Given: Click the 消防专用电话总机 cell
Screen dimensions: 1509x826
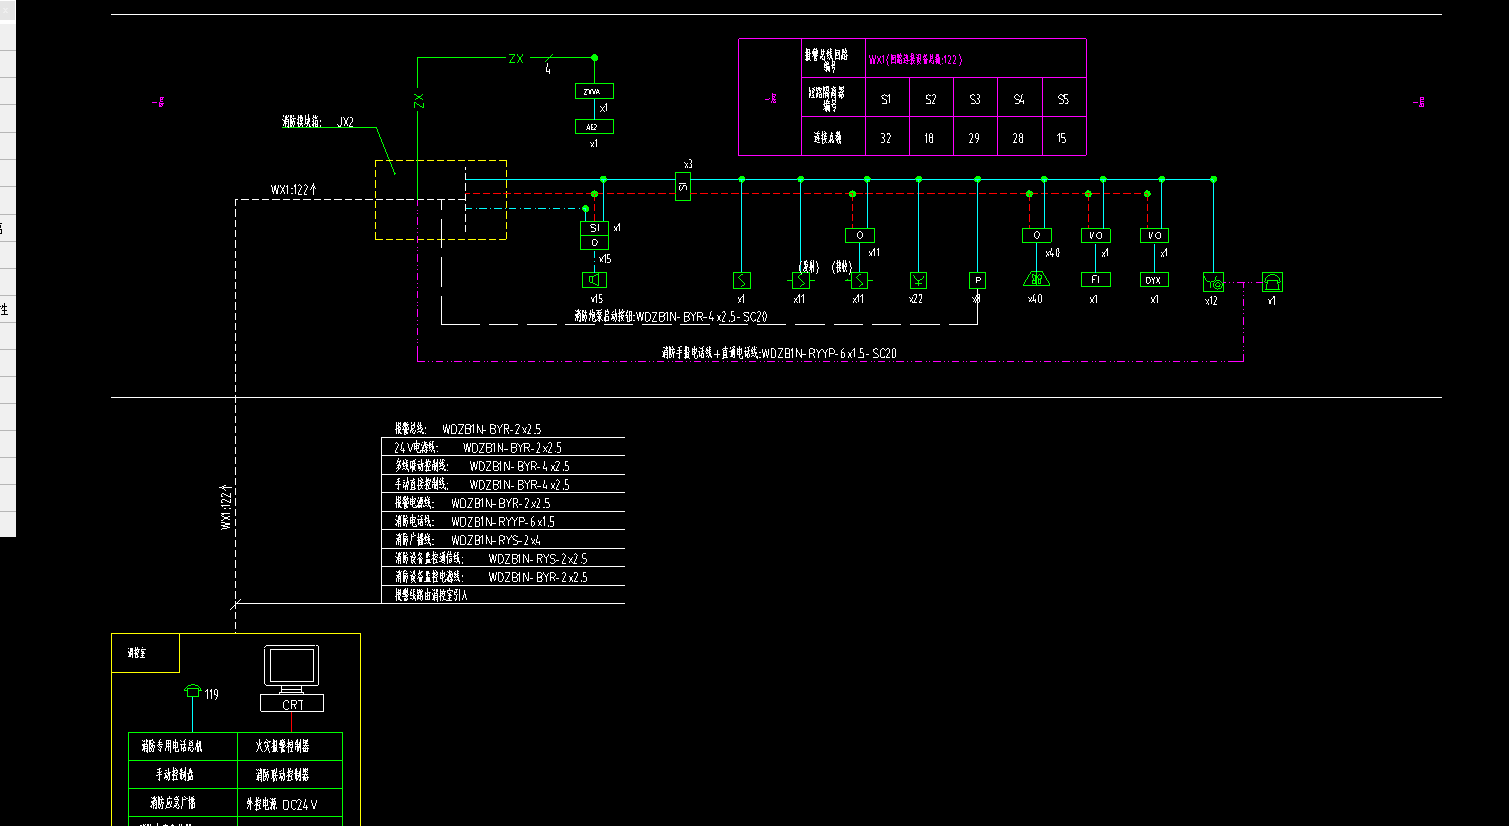Looking at the screenshot, I should [183, 747].
